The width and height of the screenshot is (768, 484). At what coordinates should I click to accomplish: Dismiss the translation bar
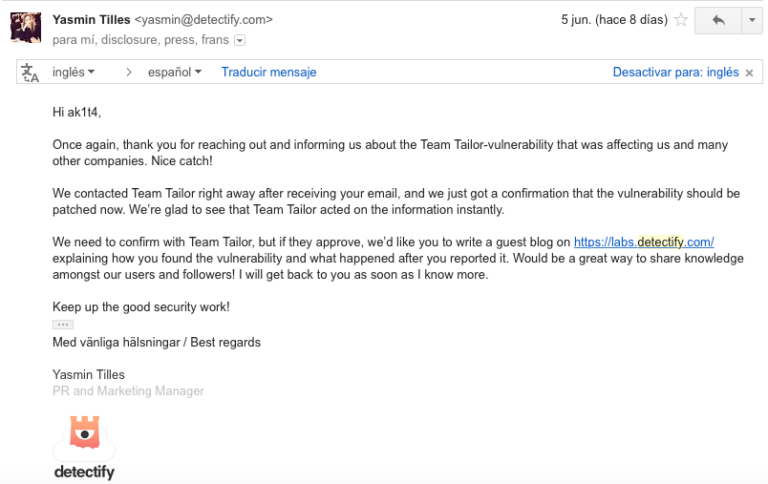[x=749, y=73]
